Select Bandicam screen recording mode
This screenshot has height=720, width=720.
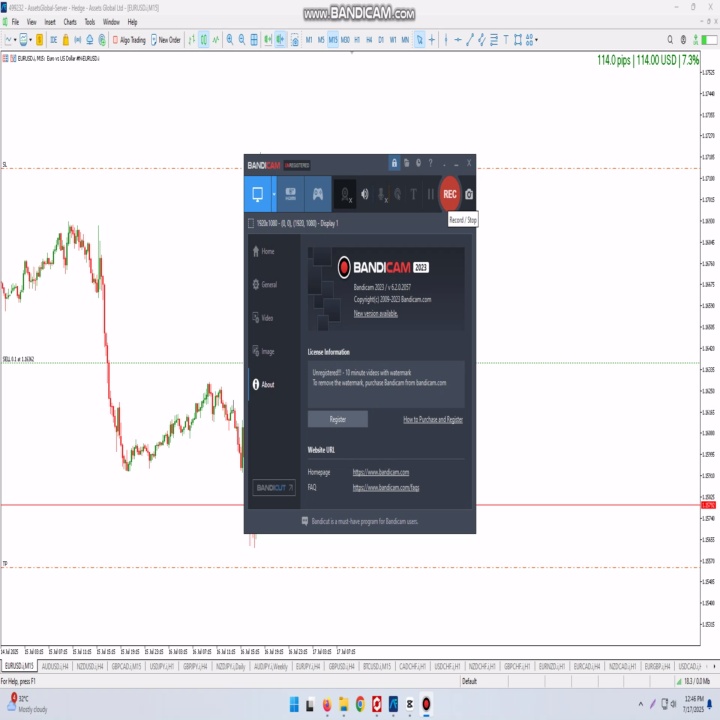258,194
